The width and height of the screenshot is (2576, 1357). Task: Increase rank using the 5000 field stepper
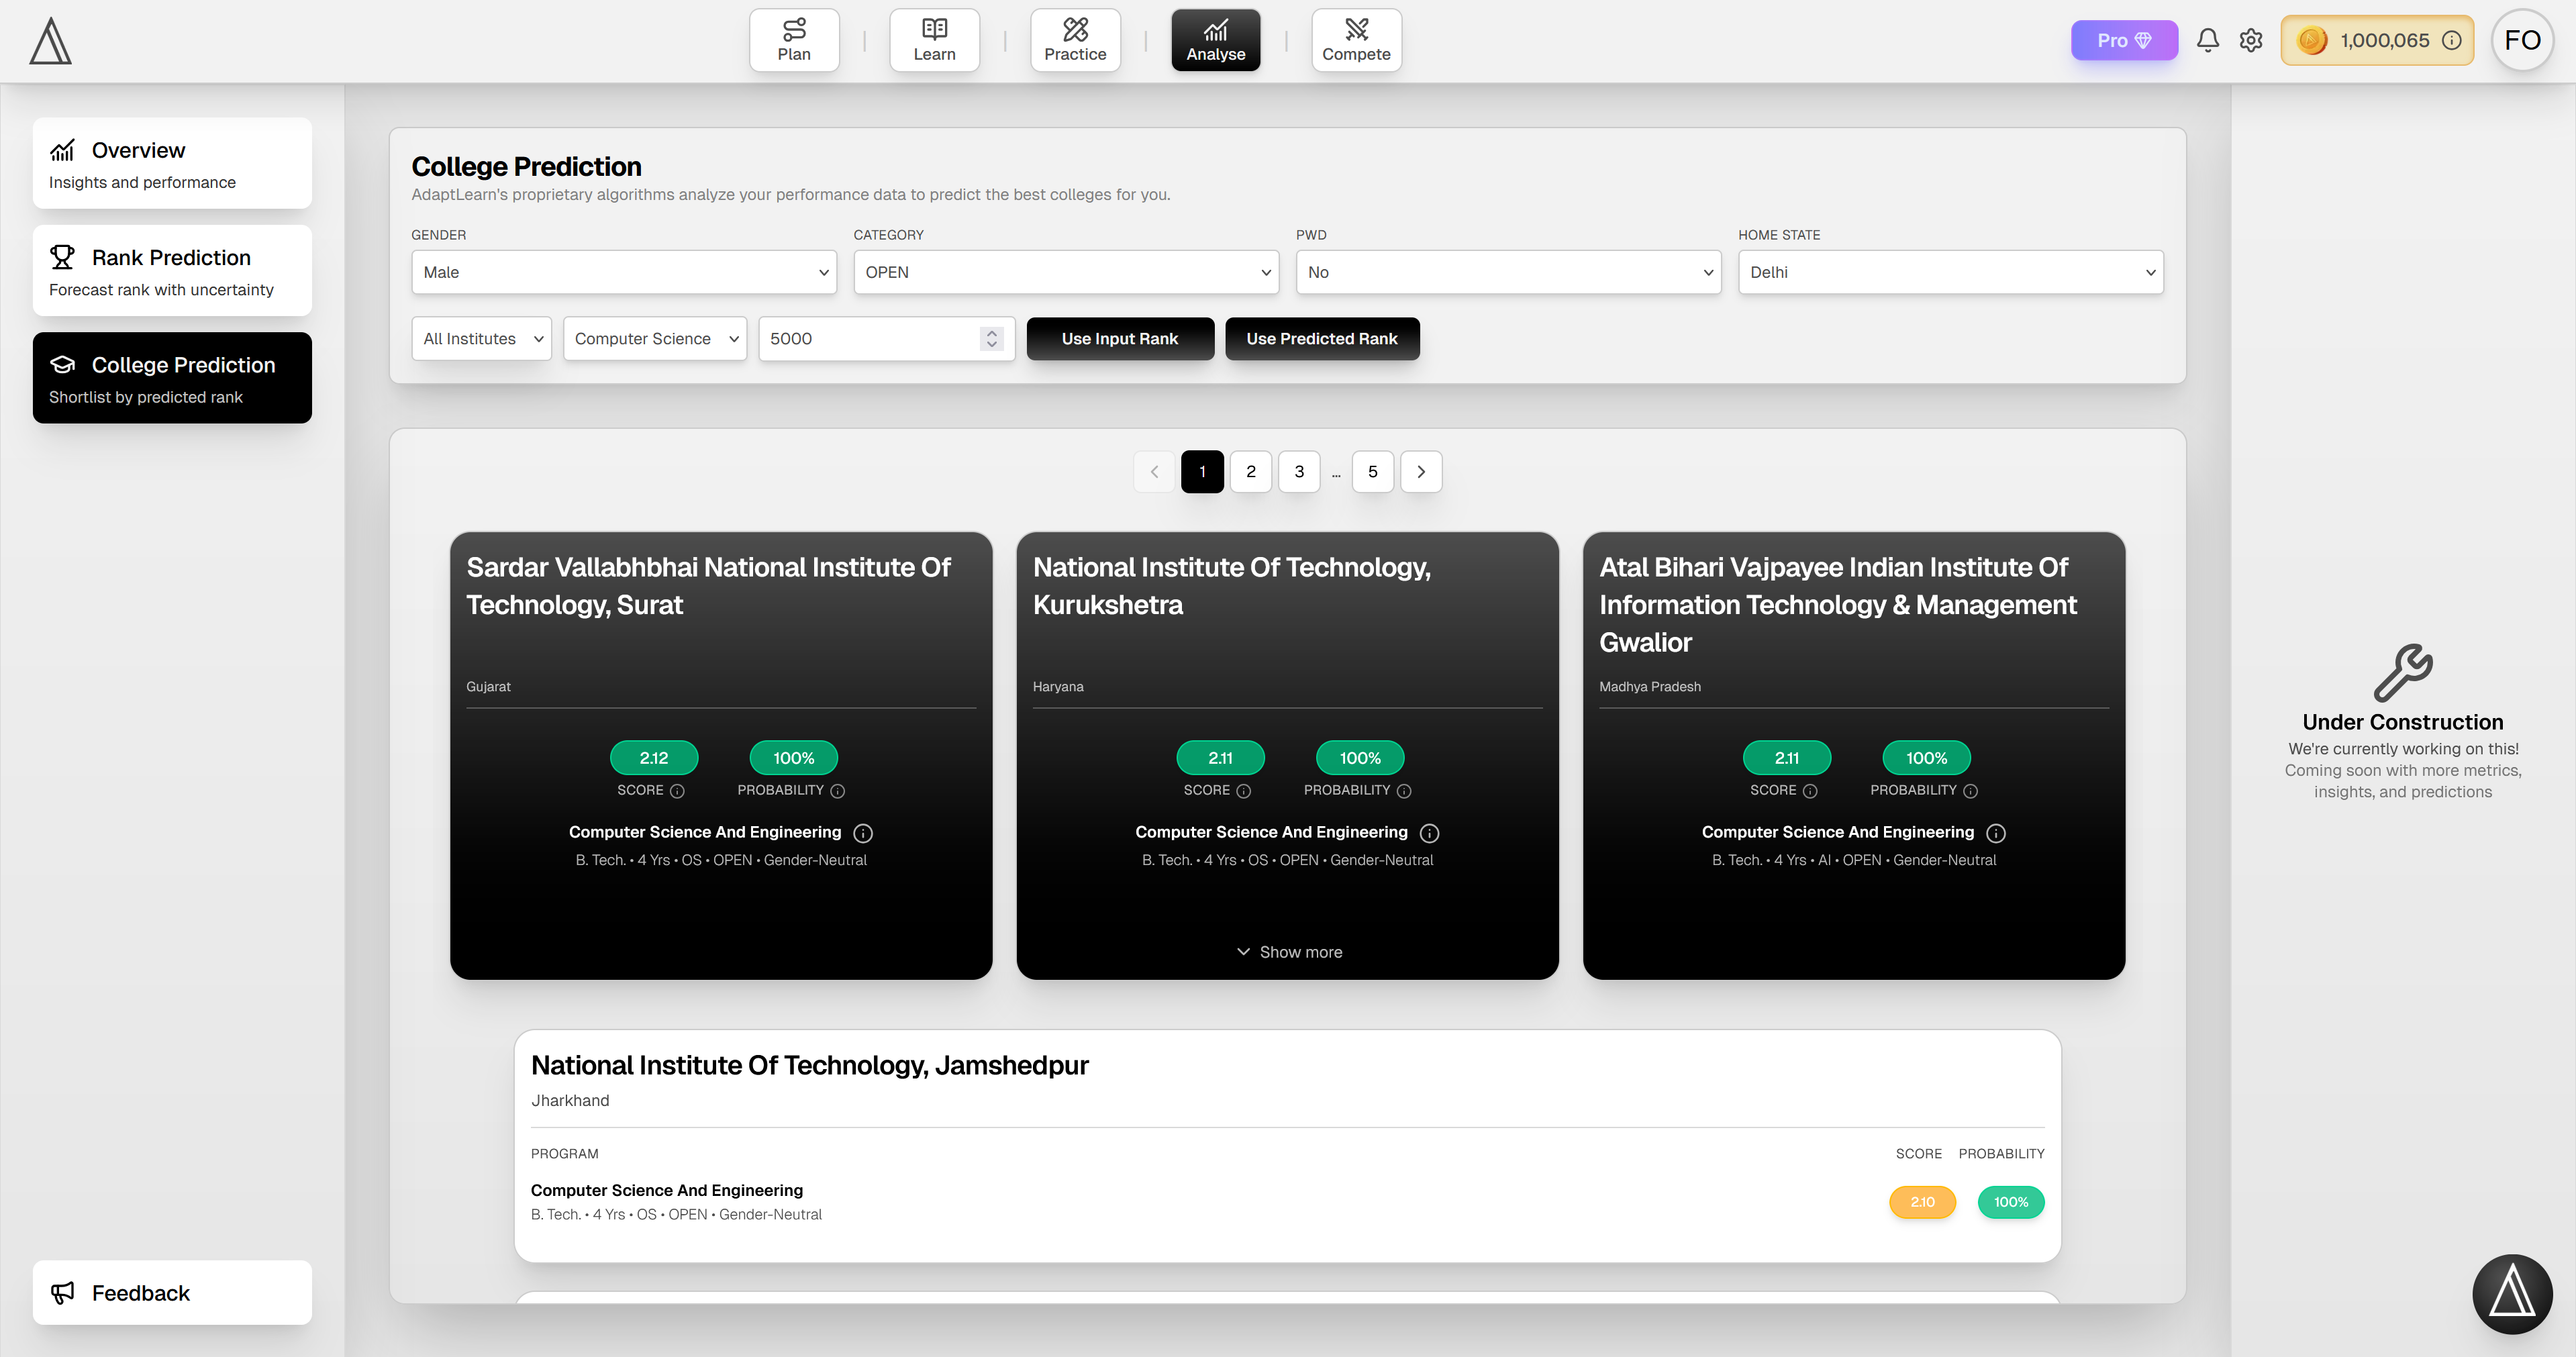991,332
